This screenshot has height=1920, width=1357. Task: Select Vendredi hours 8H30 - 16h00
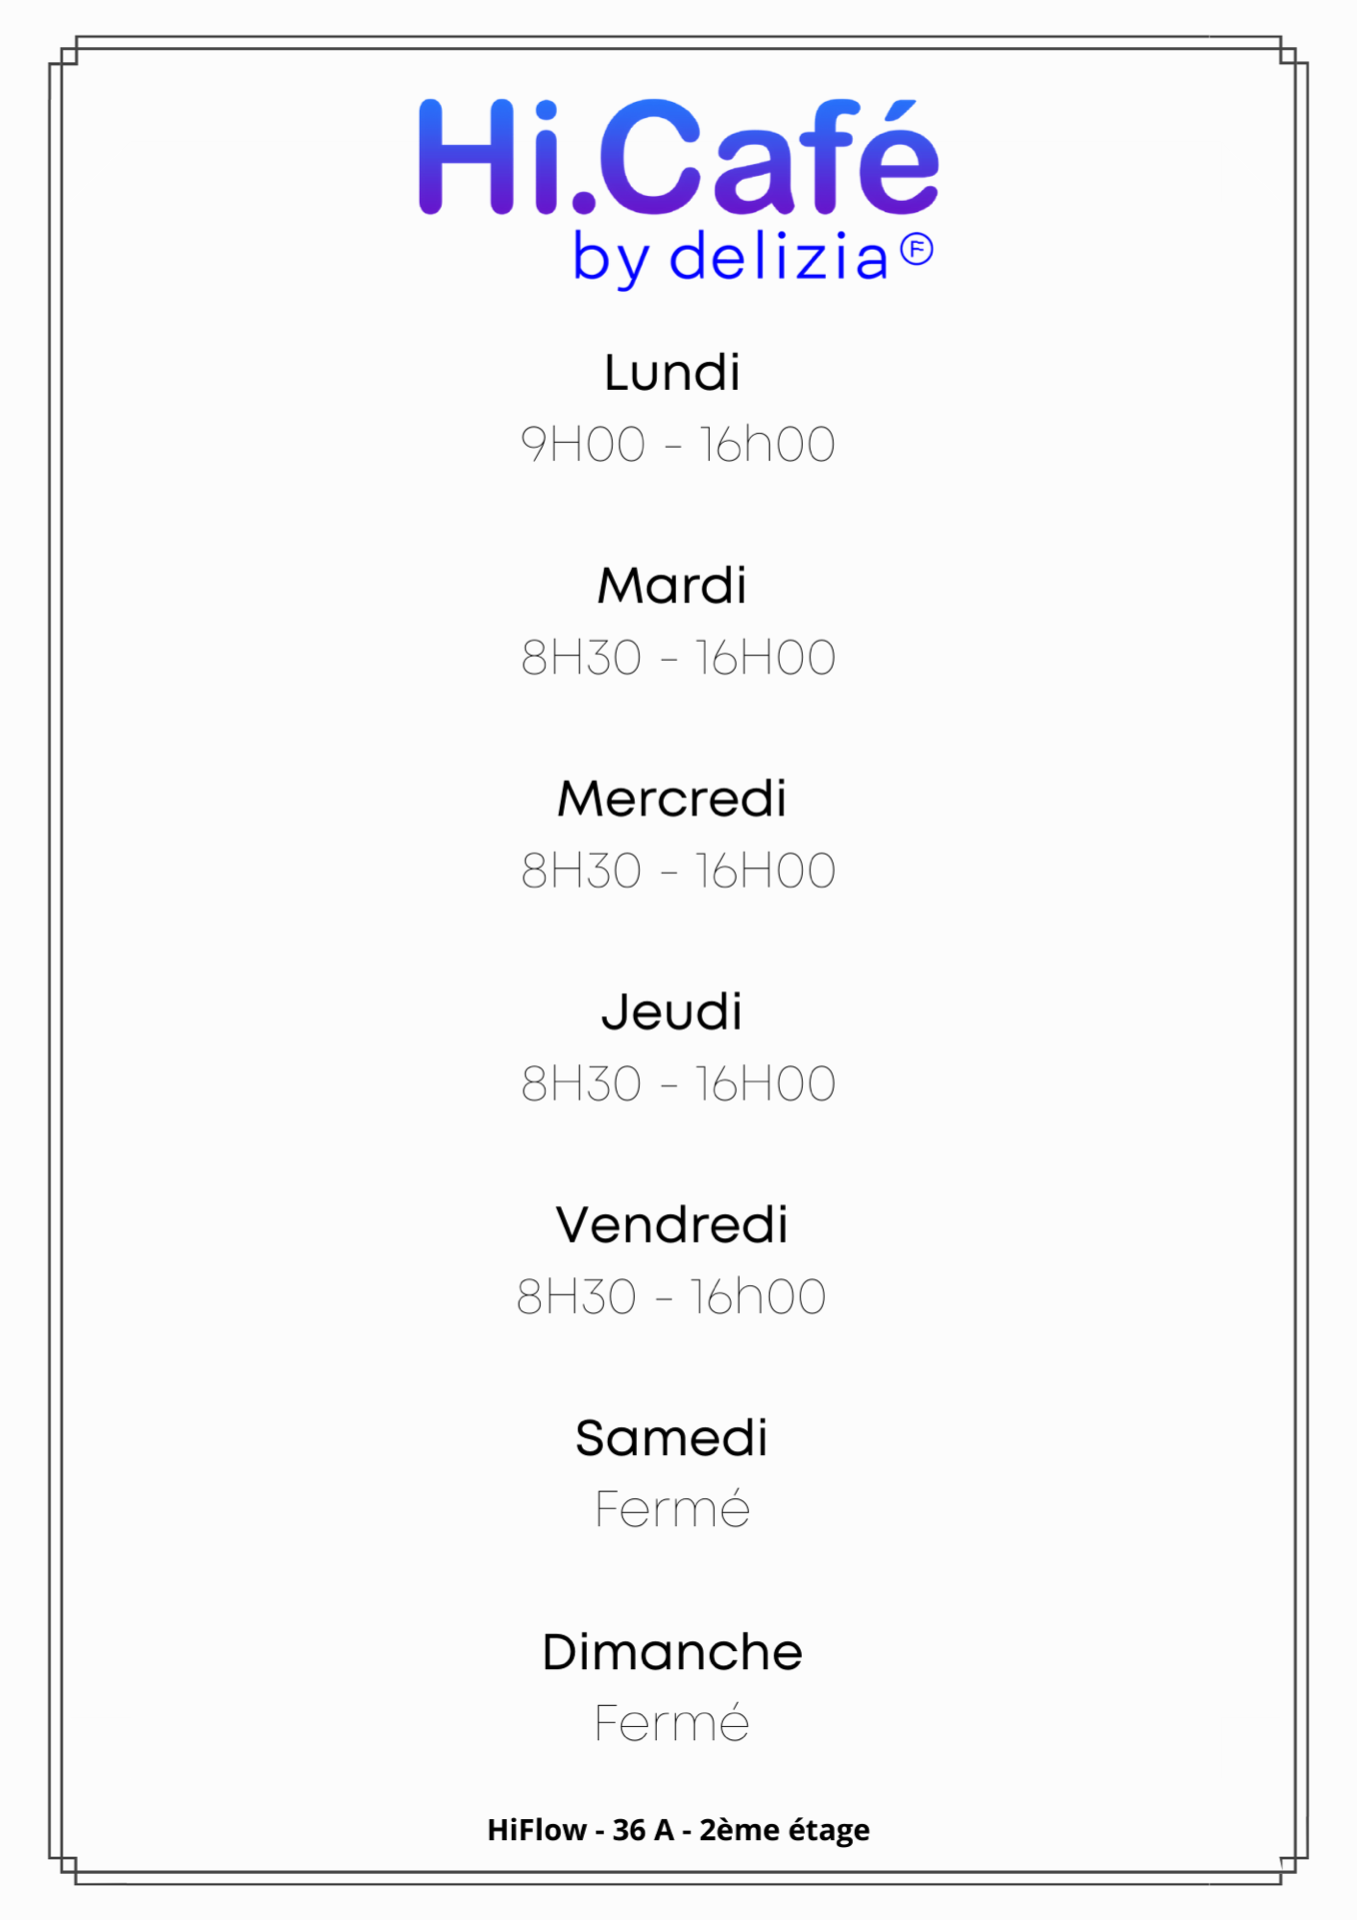(x=671, y=1296)
